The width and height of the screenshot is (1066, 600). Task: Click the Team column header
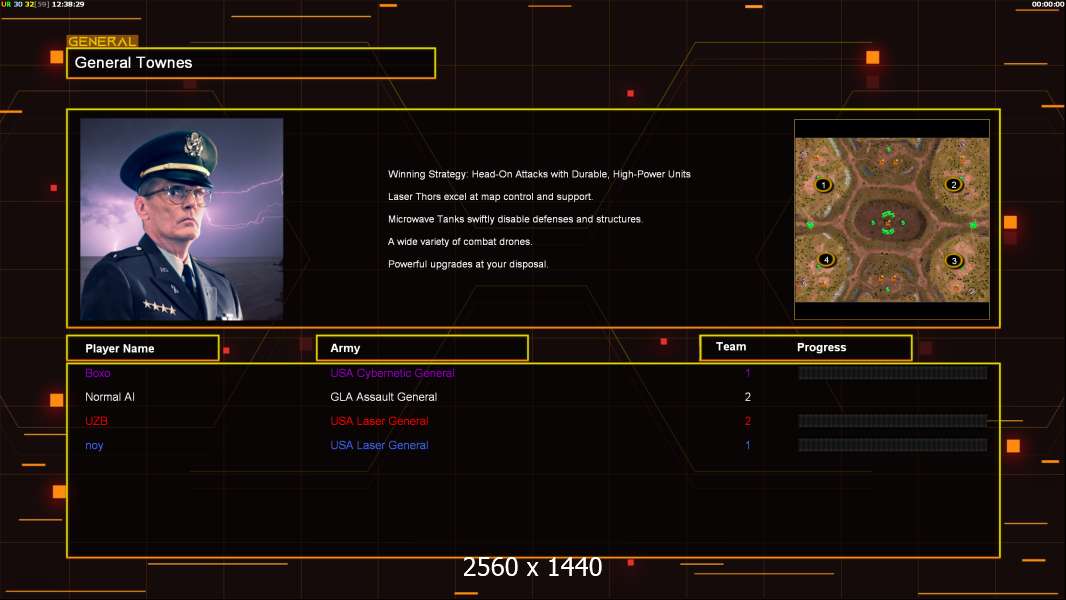click(731, 347)
